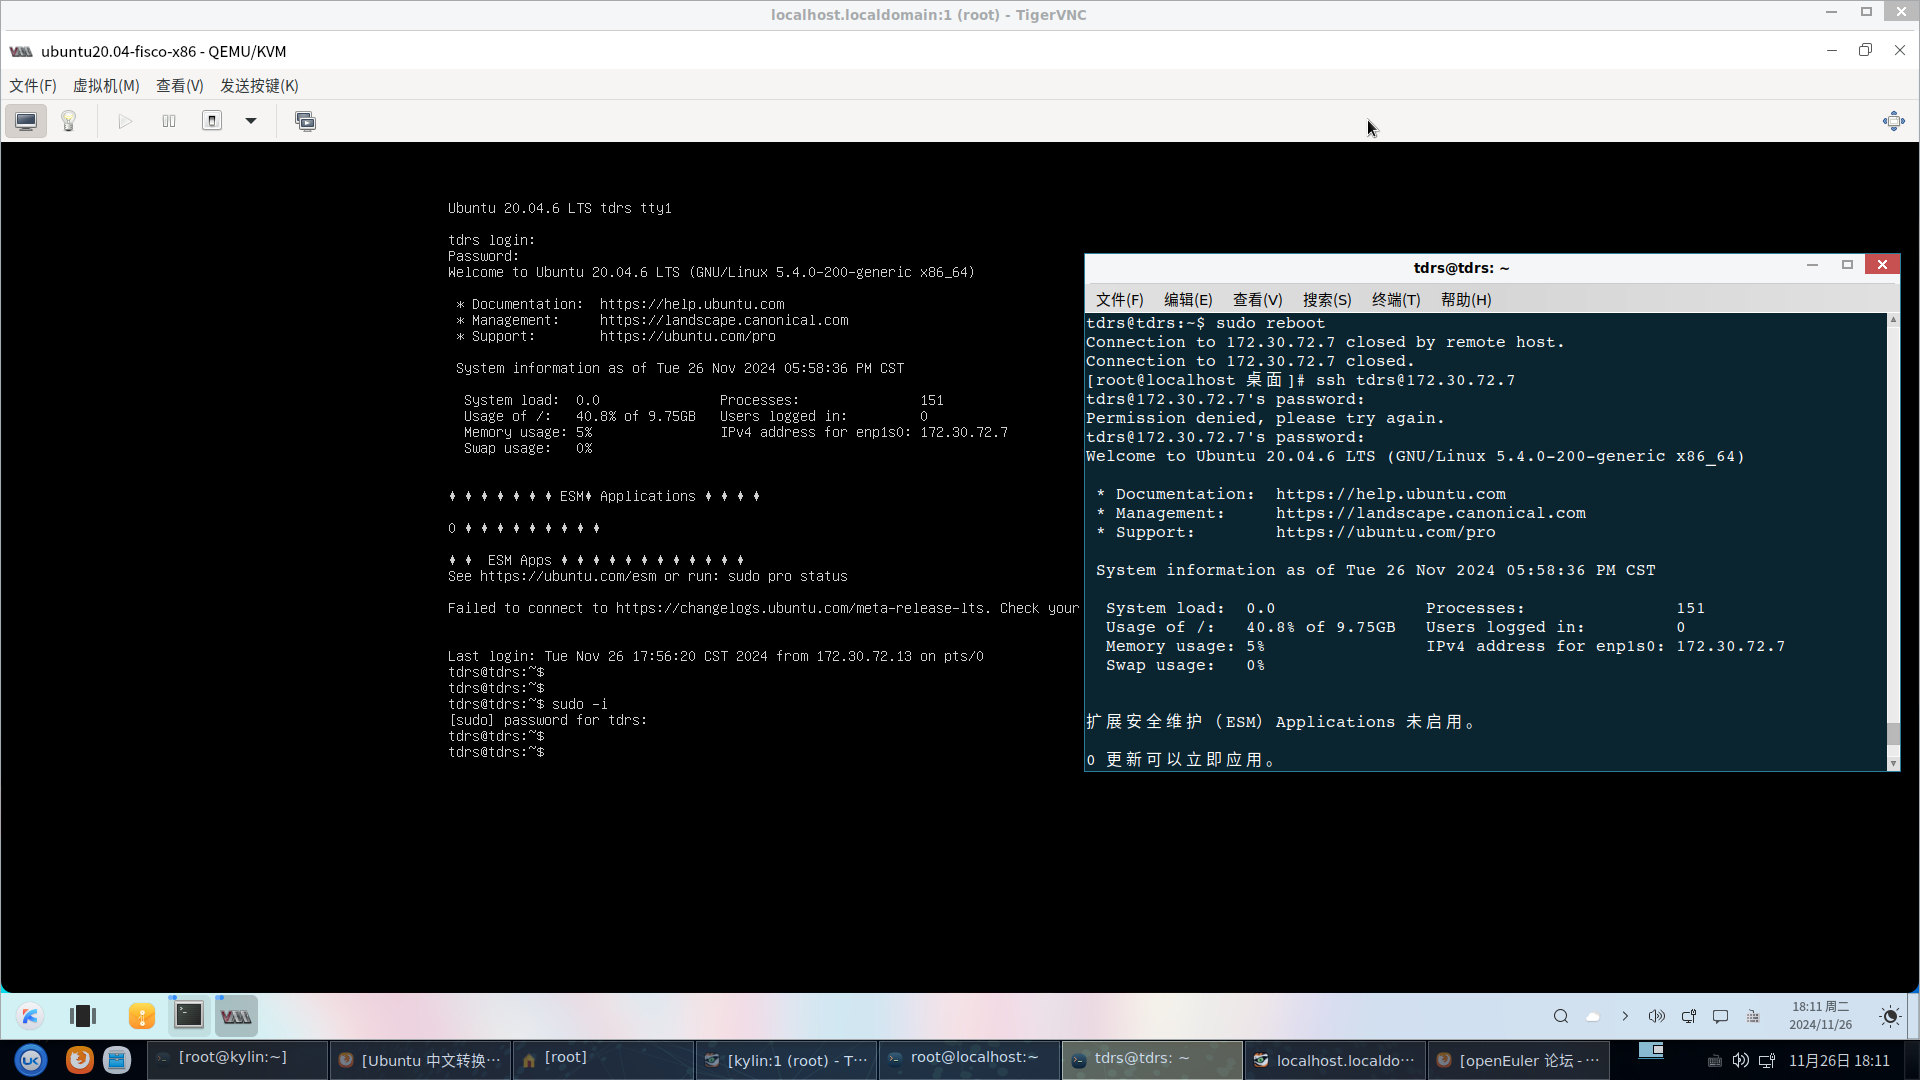Click the fullscreen resize icon
Viewport: 1920px width, 1080px height.
1893,121
